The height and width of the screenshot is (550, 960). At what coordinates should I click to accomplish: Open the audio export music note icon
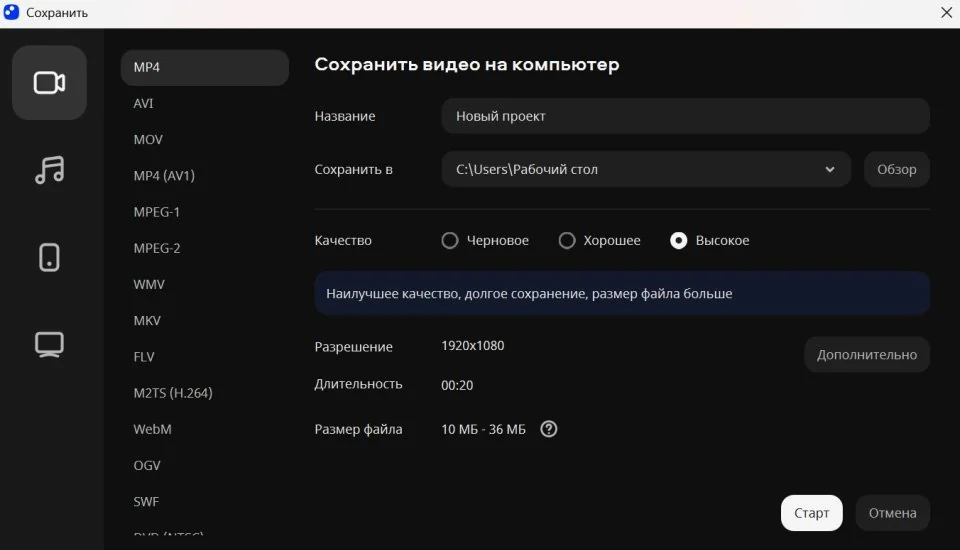49,170
